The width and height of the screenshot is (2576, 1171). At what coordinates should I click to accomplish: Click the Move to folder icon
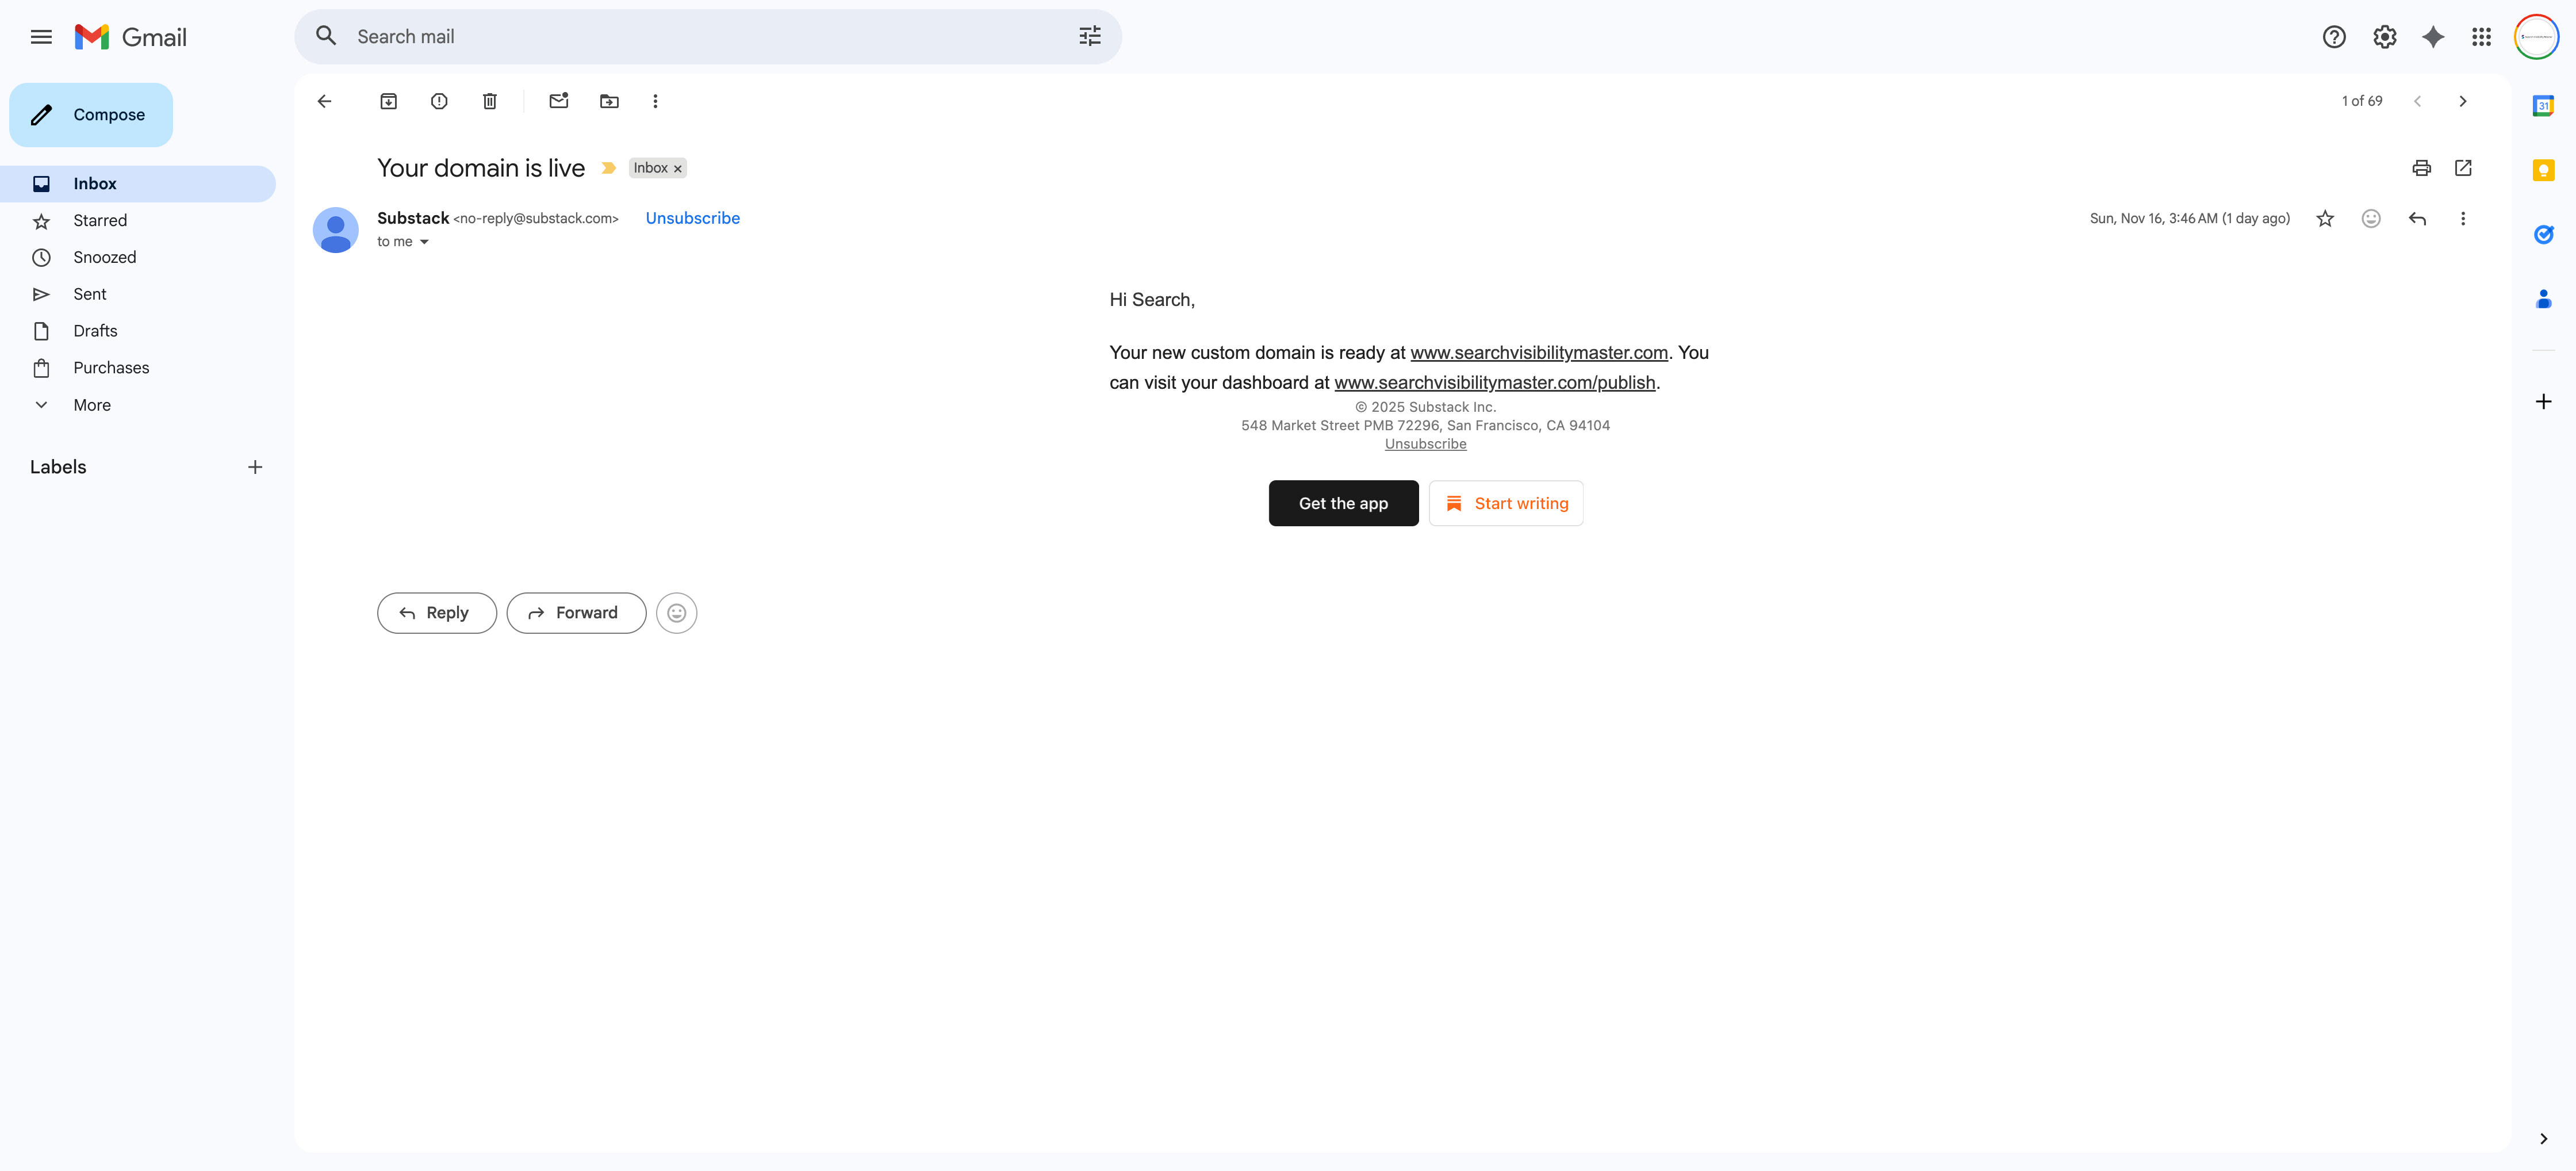(609, 101)
